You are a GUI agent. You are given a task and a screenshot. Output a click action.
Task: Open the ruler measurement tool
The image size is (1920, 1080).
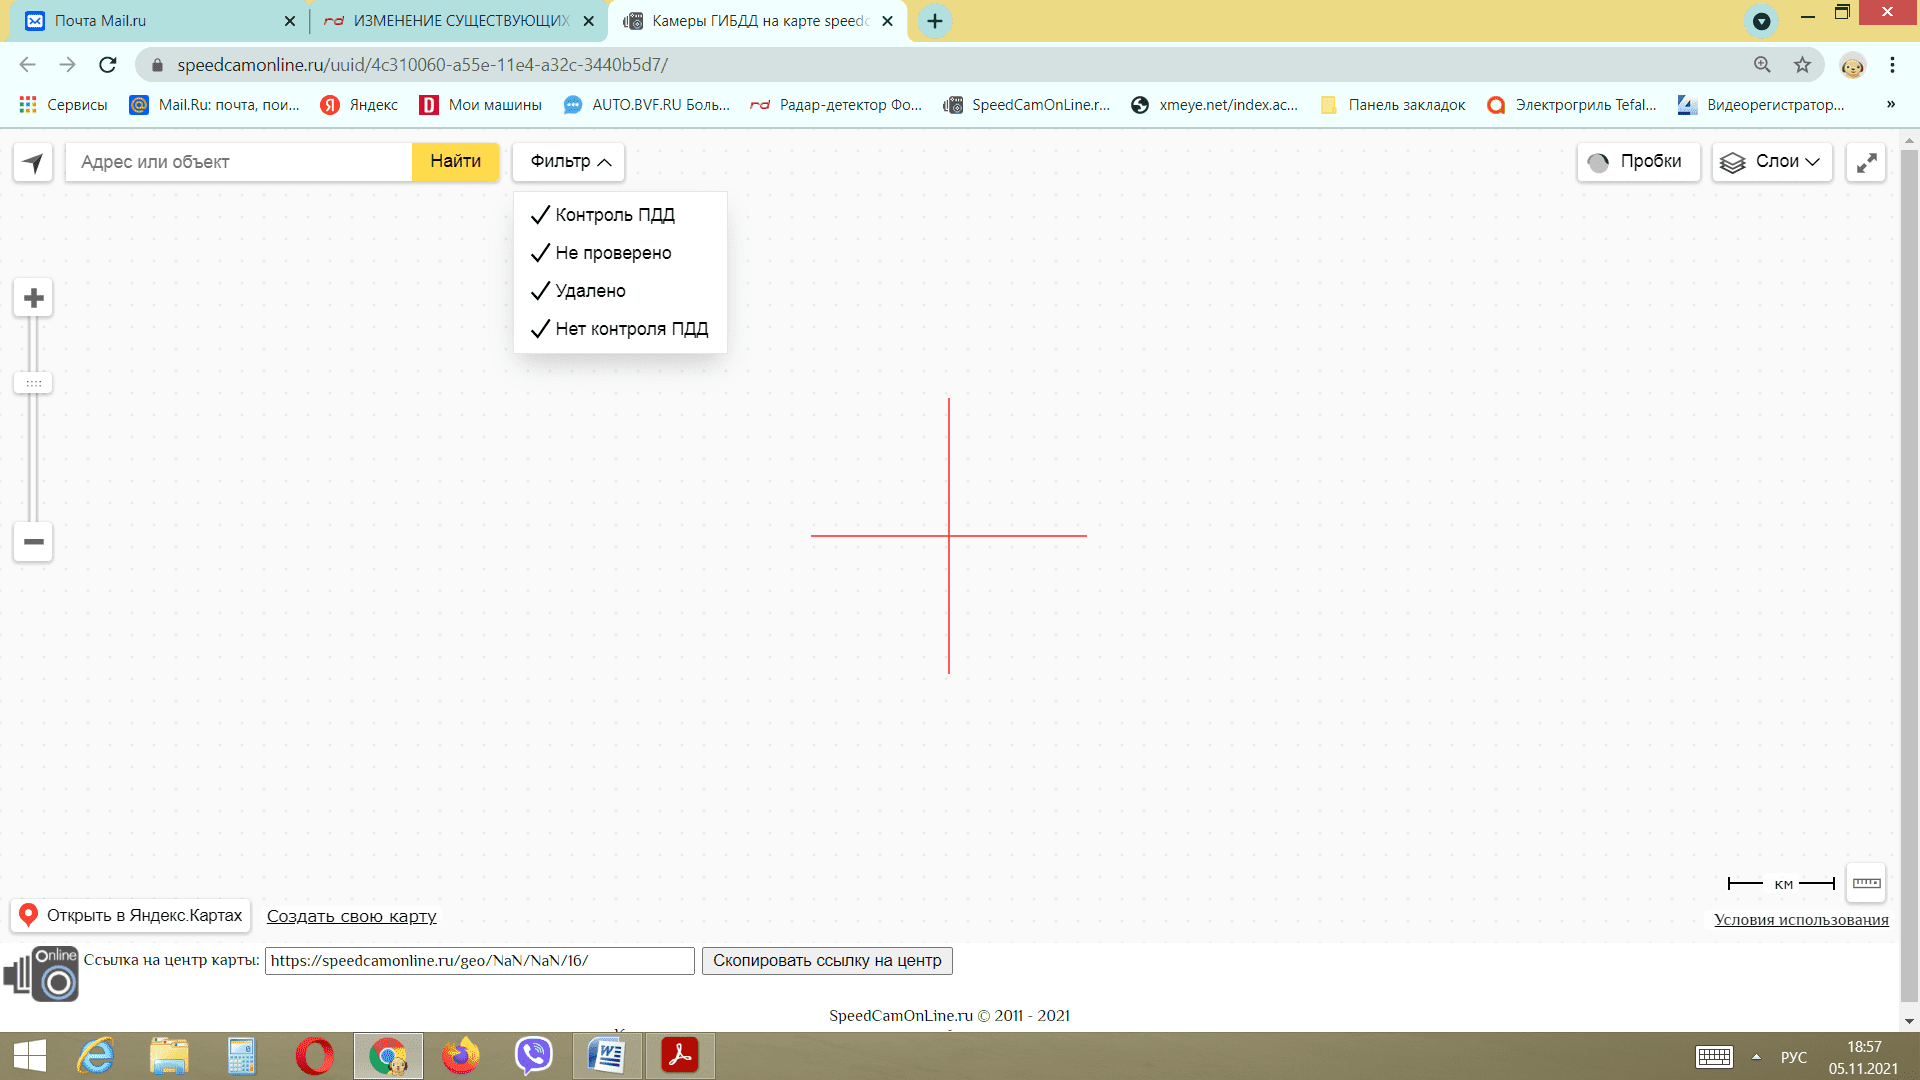1866,883
